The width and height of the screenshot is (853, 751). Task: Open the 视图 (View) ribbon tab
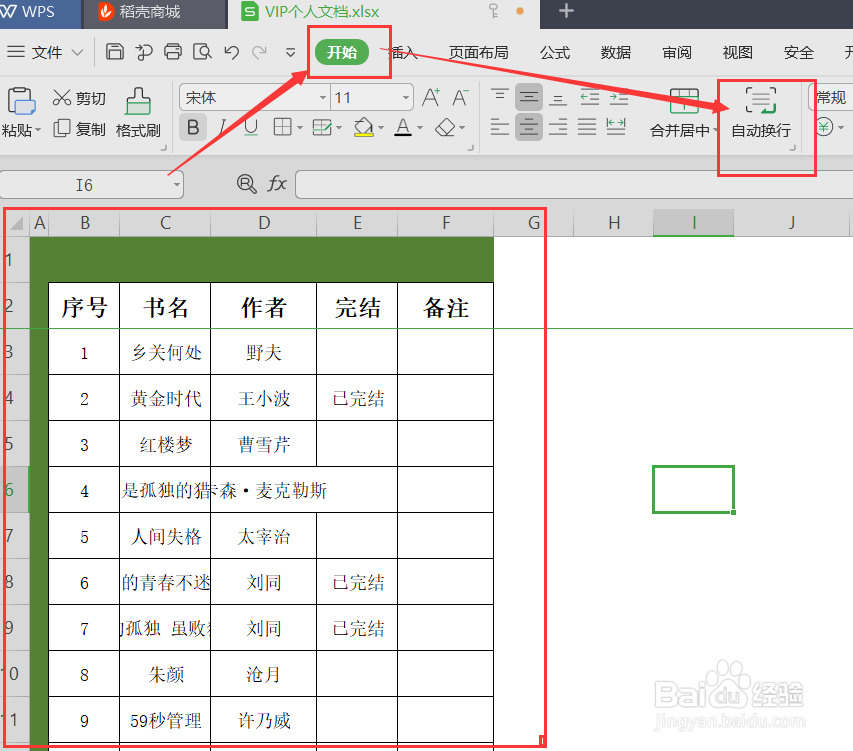[x=736, y=53]
